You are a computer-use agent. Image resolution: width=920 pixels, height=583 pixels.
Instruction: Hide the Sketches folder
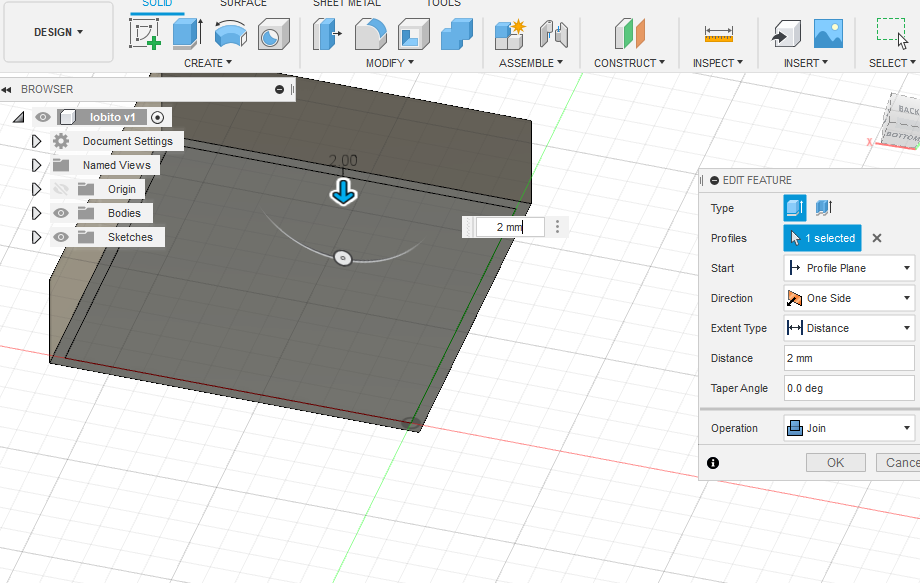61,237
